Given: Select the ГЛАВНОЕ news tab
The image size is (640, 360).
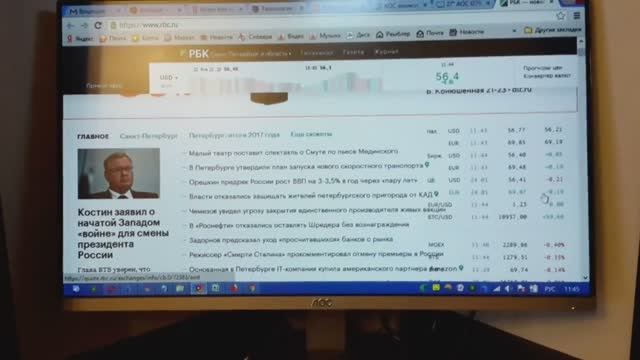Looking at the screenshot, I should (x=93, y=136).
